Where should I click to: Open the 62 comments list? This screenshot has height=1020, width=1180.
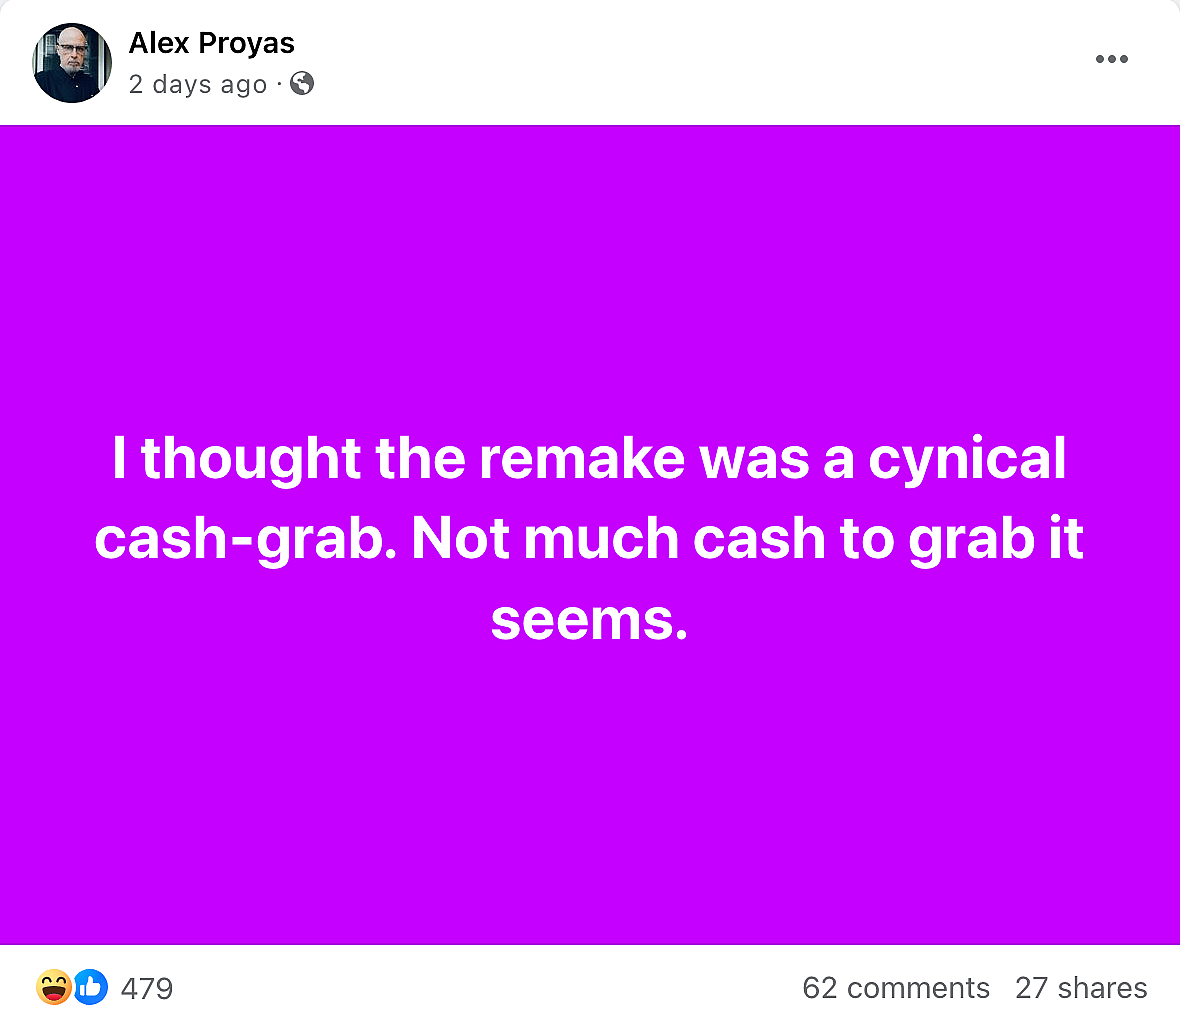pyautogui.click(x=895, y=988)
